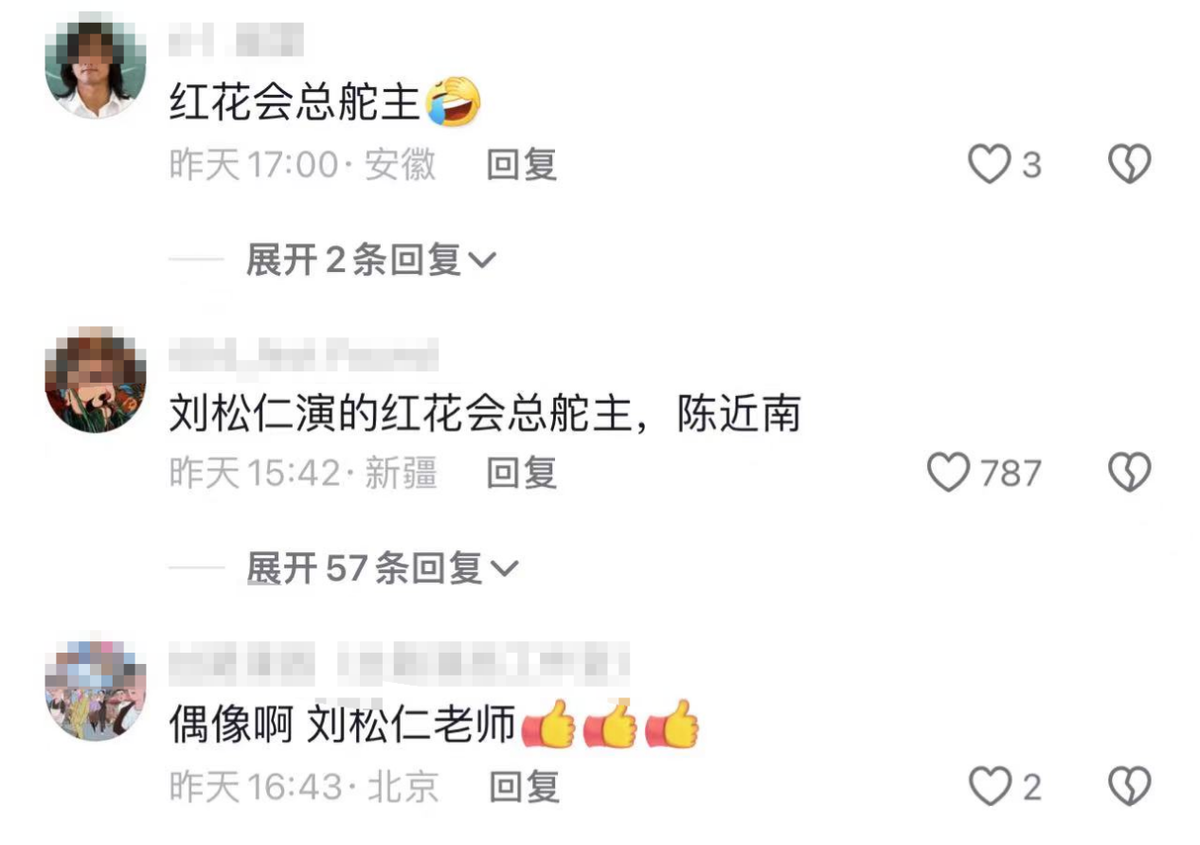Like the 红花会总舵主 comment with 3 likes
Image resolution: width=1200 pixels, height=845 pixels.
coord(990,164)
